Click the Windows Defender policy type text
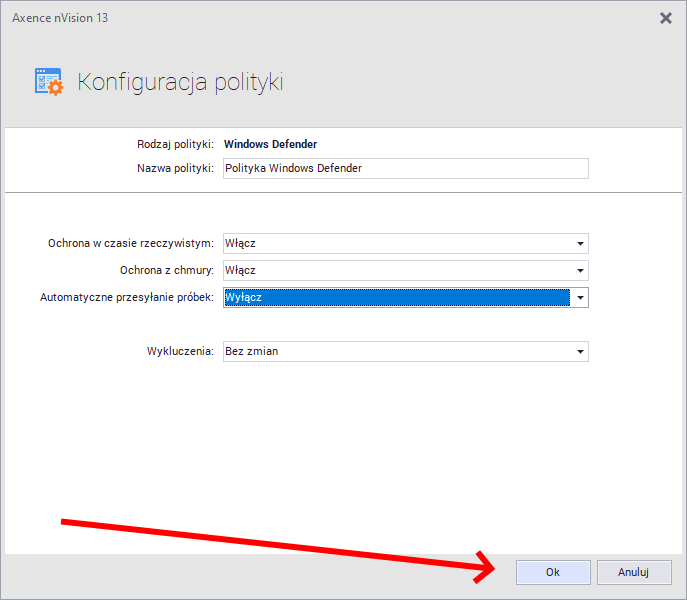This screenshot has width=687, height=600. tap(270, 144)
